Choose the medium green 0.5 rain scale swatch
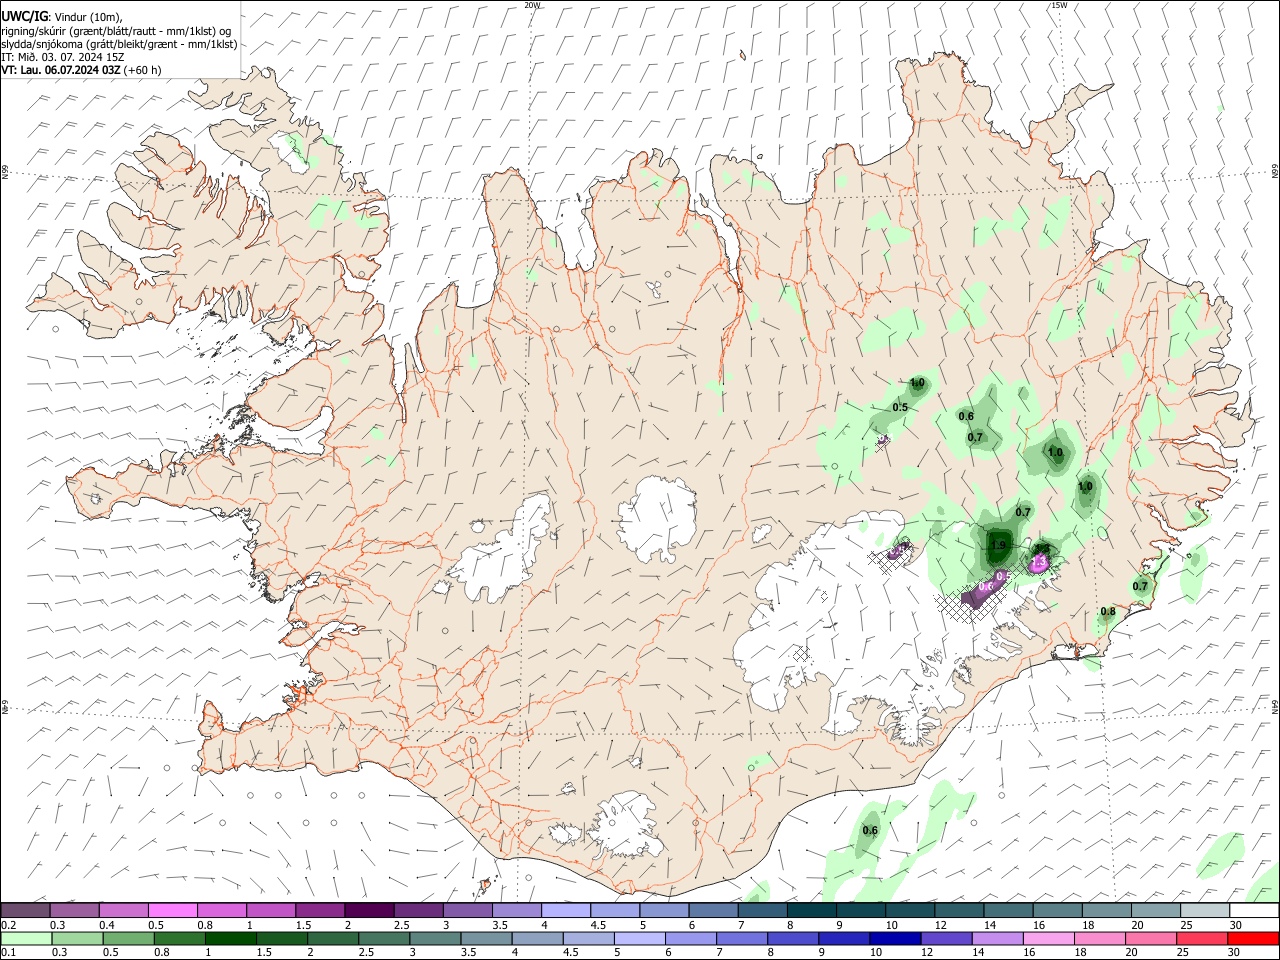The height and width of the screenshot is (960, 1280). click(128, 939)
